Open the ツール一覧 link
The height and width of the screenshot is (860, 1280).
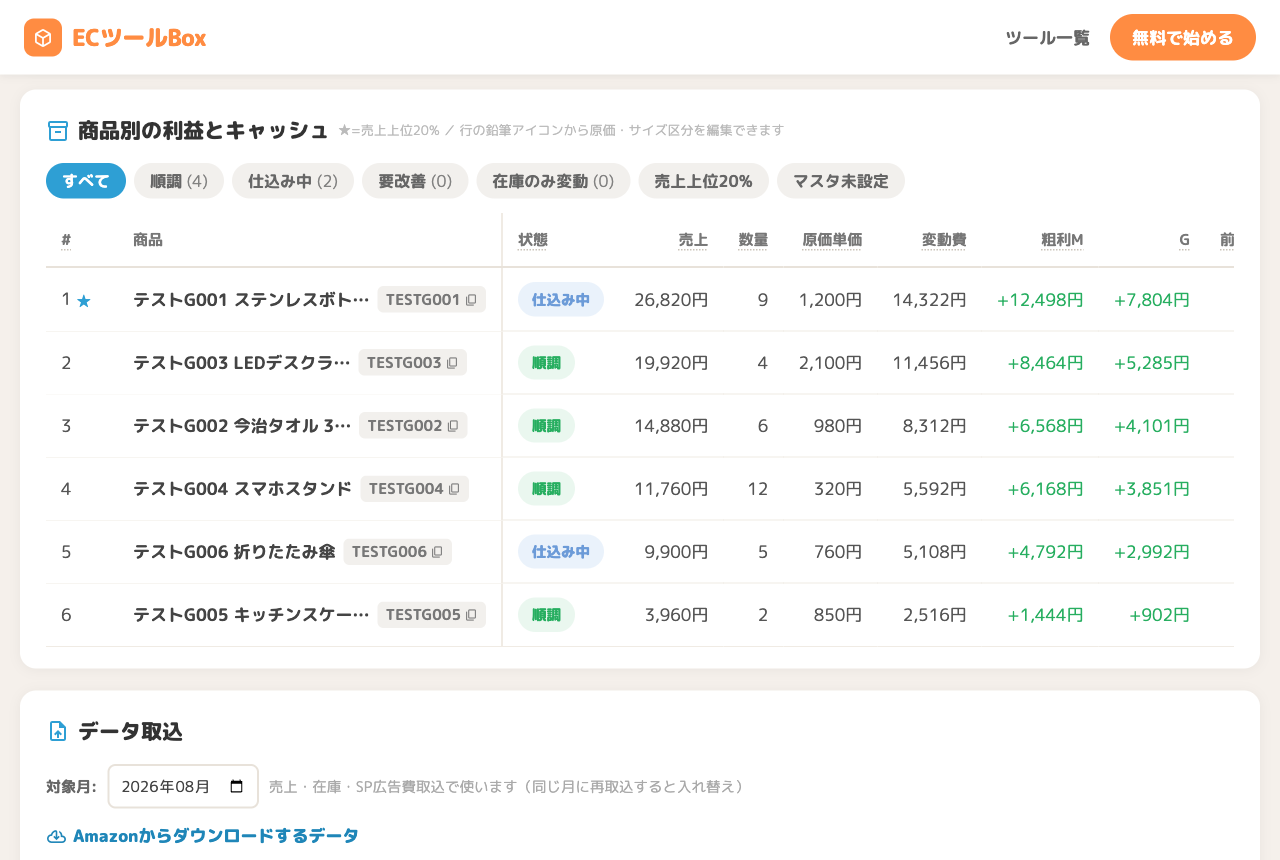pyautogui.click(x=1047, y=38)
